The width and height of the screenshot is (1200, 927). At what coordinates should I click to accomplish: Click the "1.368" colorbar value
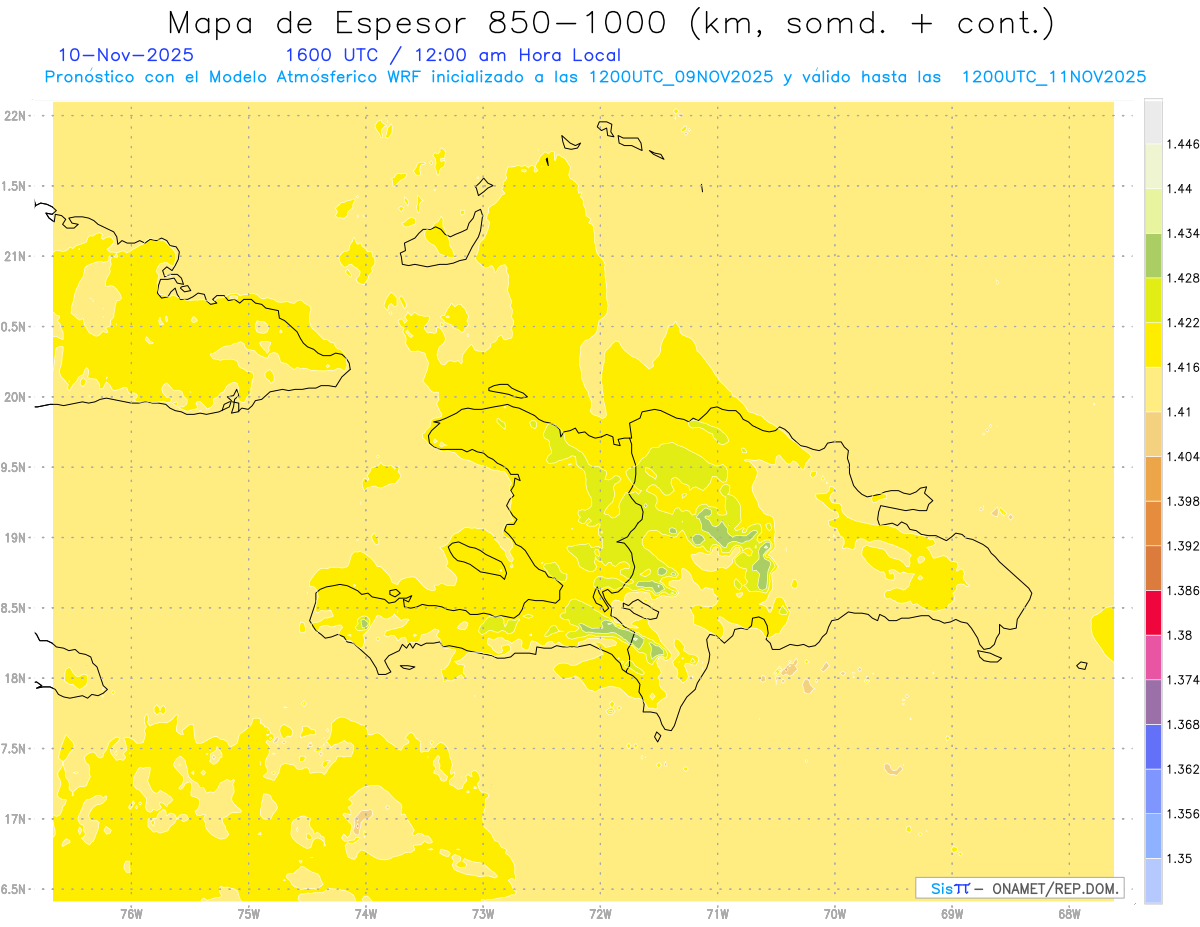click(x=1184, y=724)
